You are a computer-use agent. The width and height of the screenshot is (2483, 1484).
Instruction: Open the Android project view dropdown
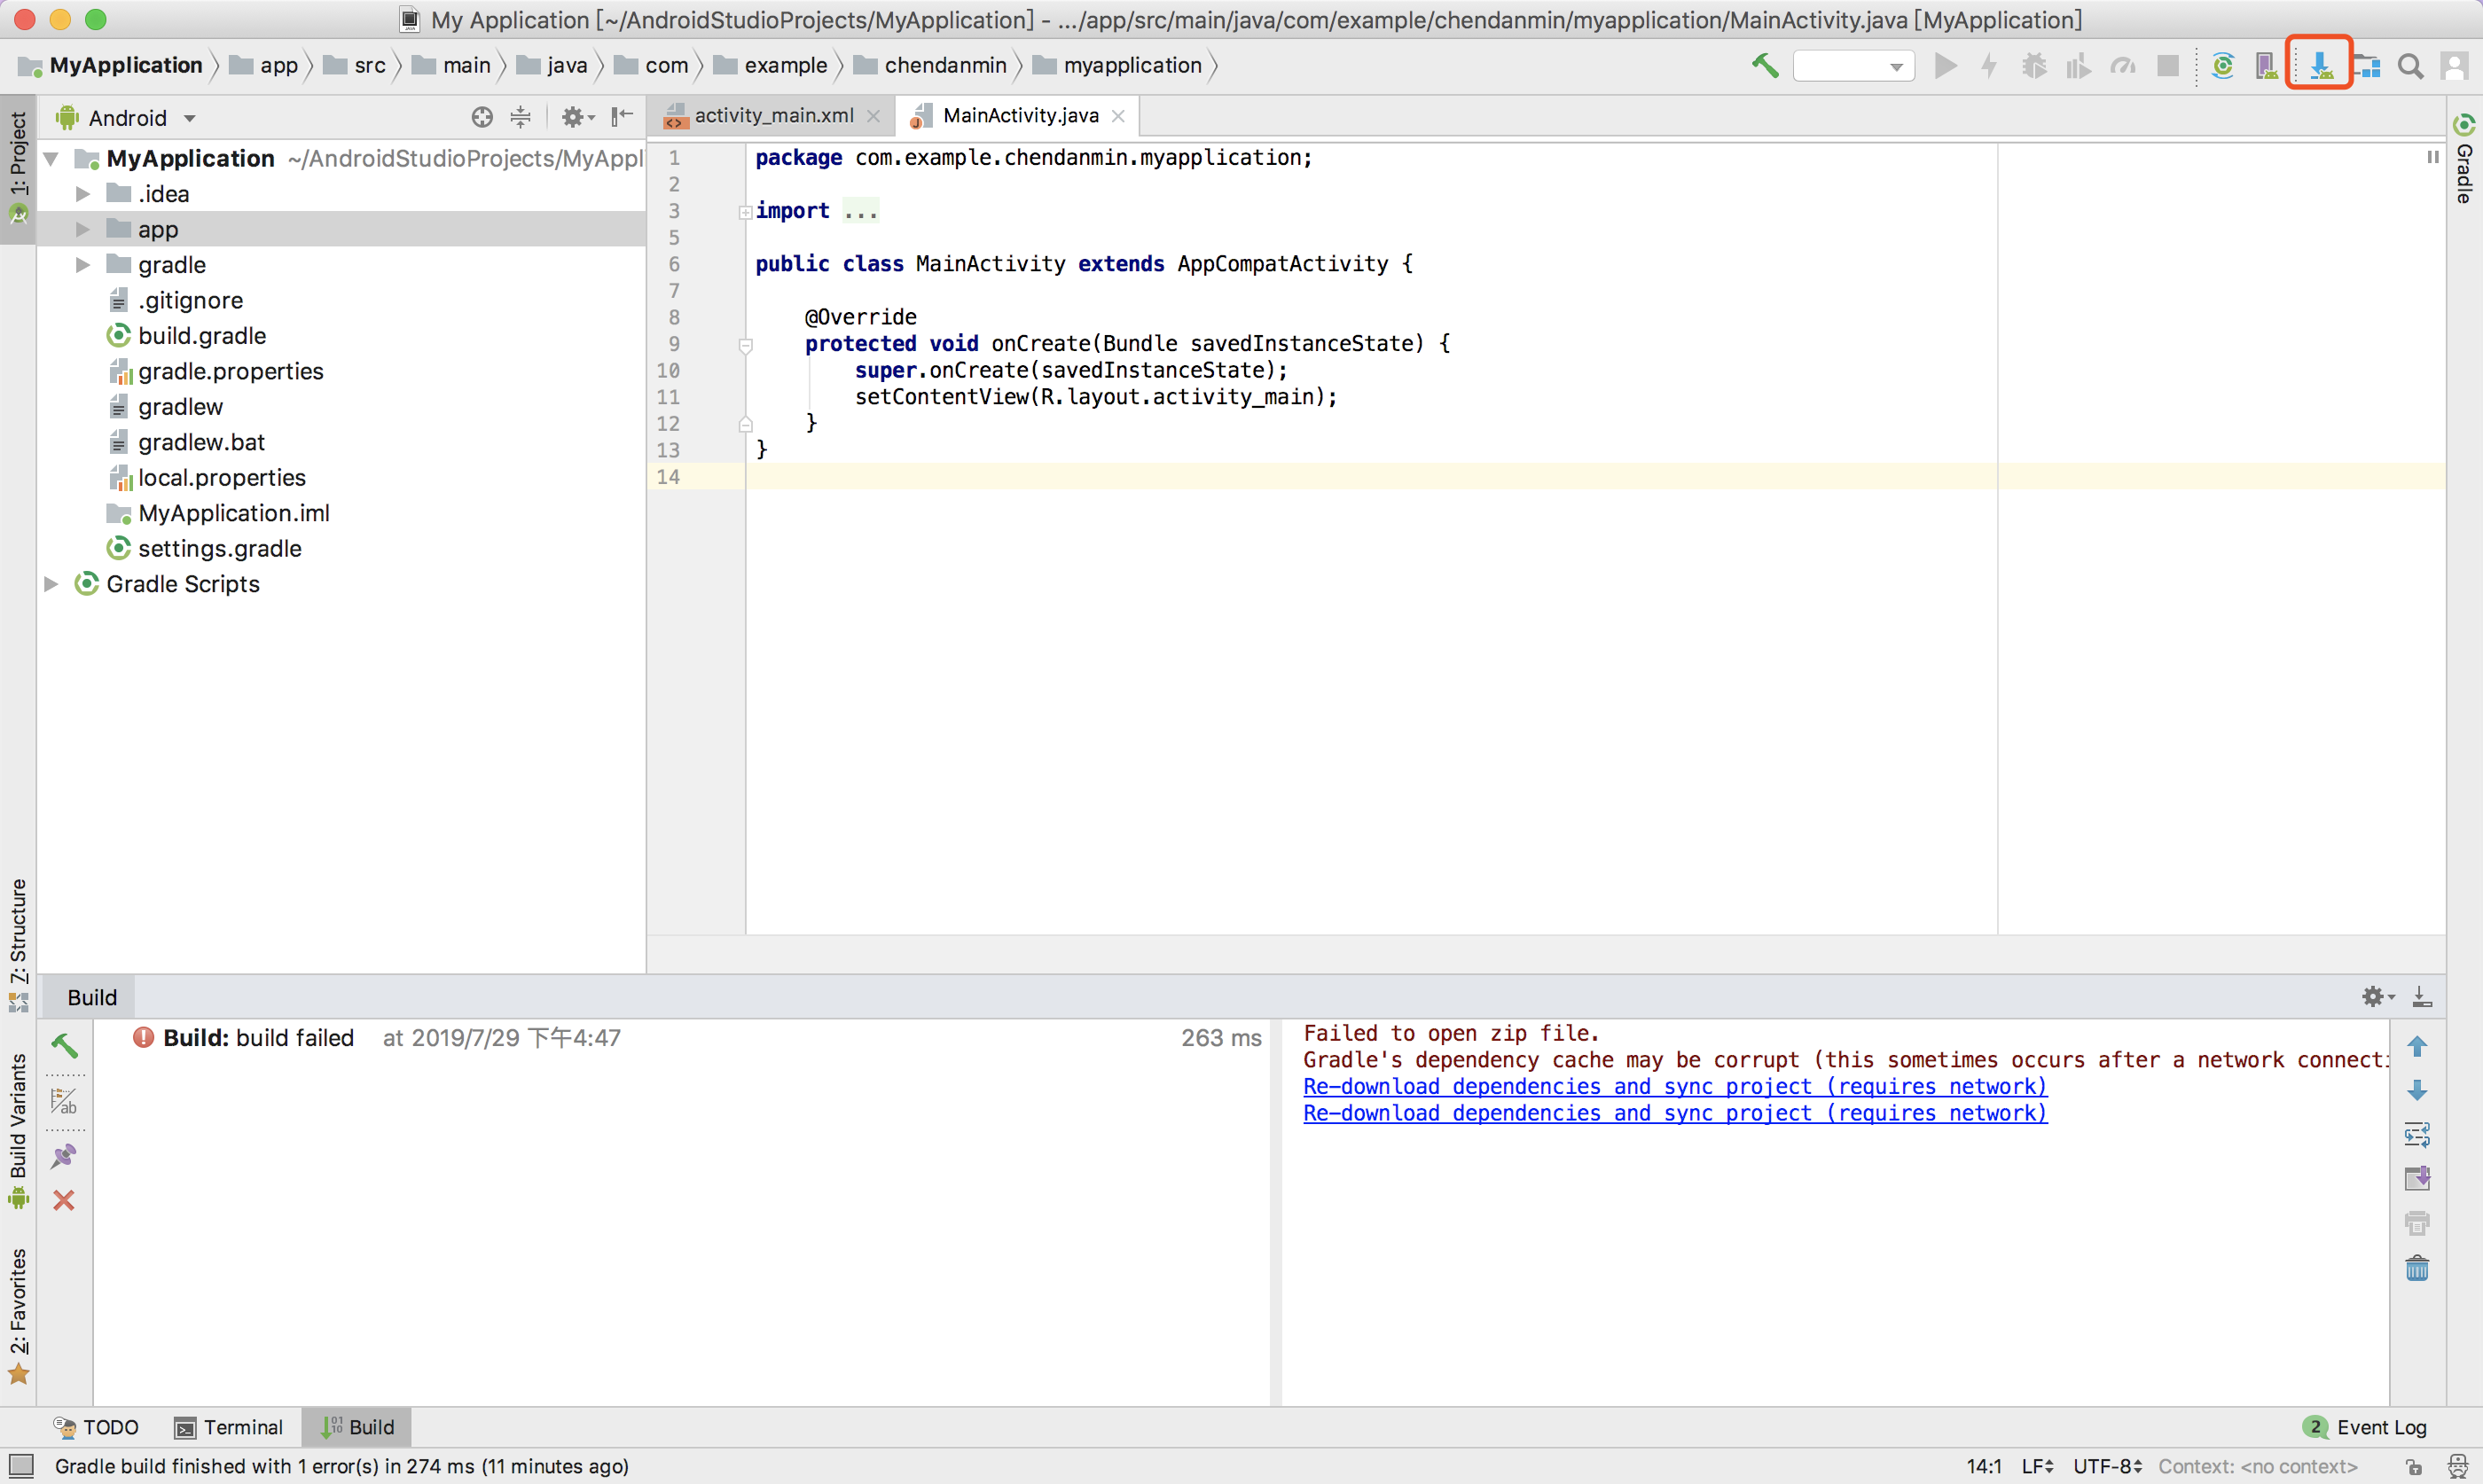point(126,118)
